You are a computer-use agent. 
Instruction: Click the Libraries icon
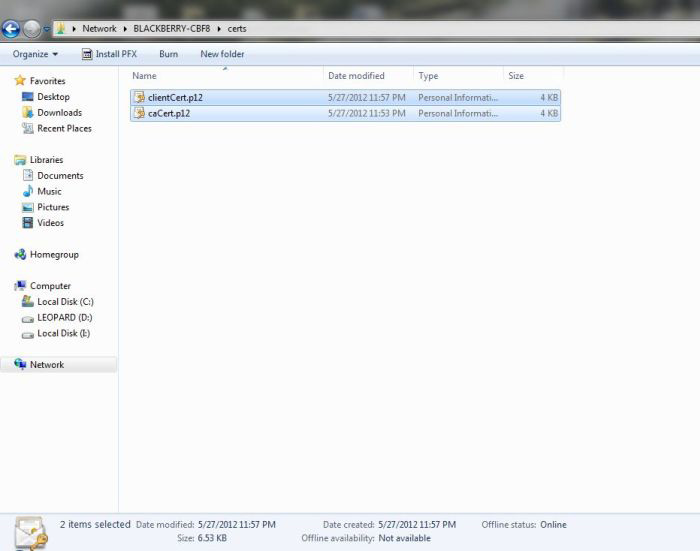tap(20, 159)
